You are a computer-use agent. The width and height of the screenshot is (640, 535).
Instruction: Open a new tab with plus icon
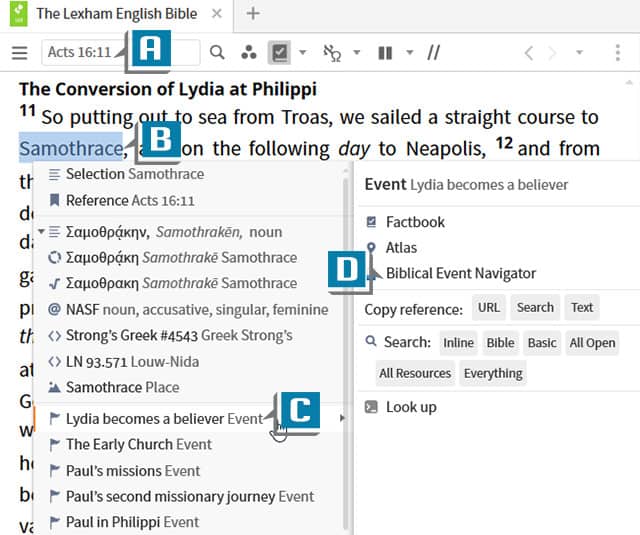pos(253,14)
